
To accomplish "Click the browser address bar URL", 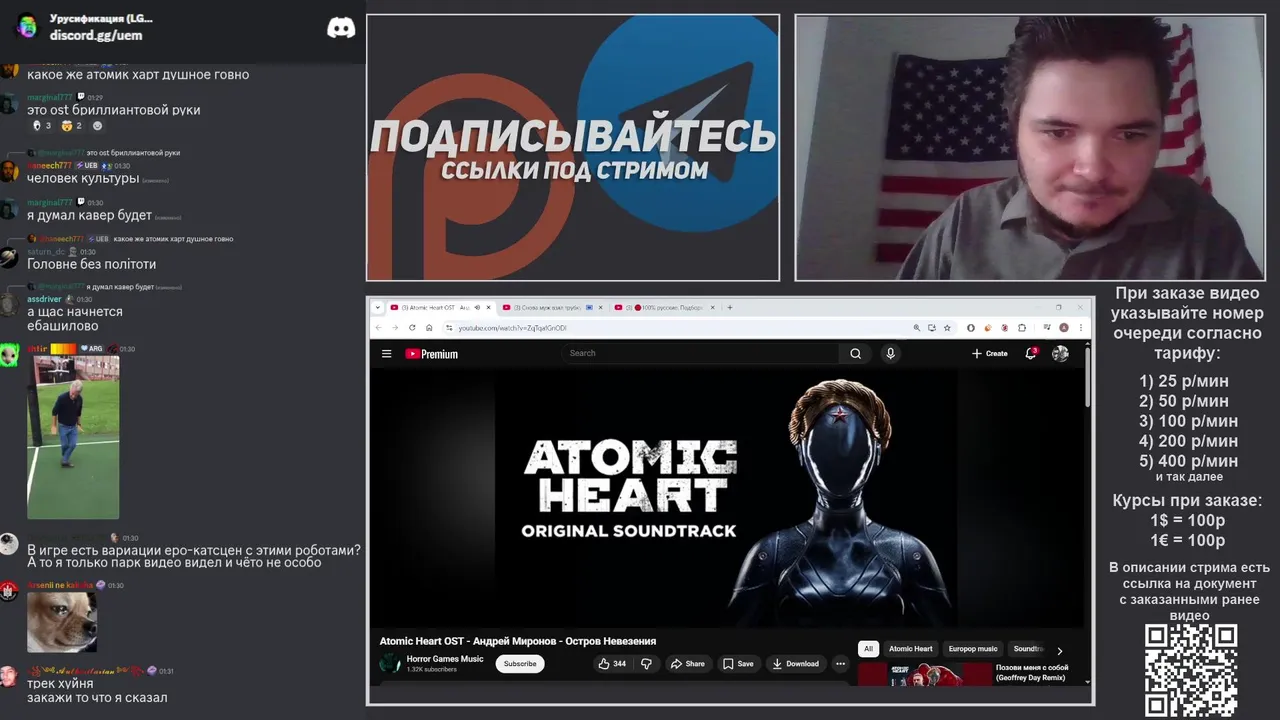I will (x=512, y=328).
